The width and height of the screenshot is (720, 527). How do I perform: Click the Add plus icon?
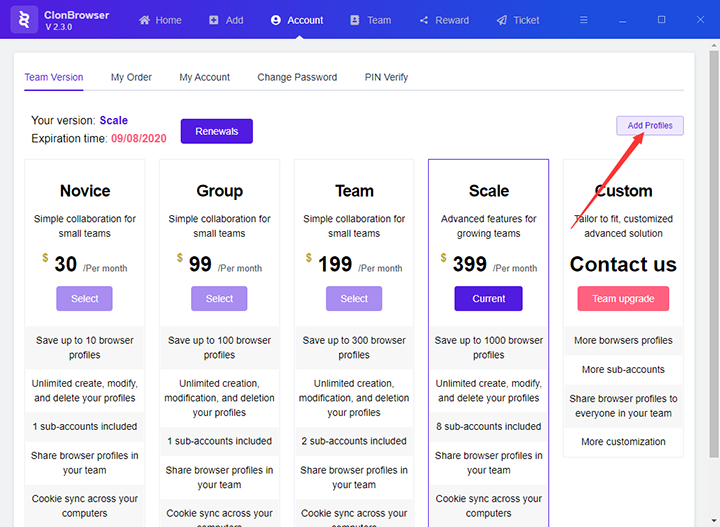tap(214, 20)
